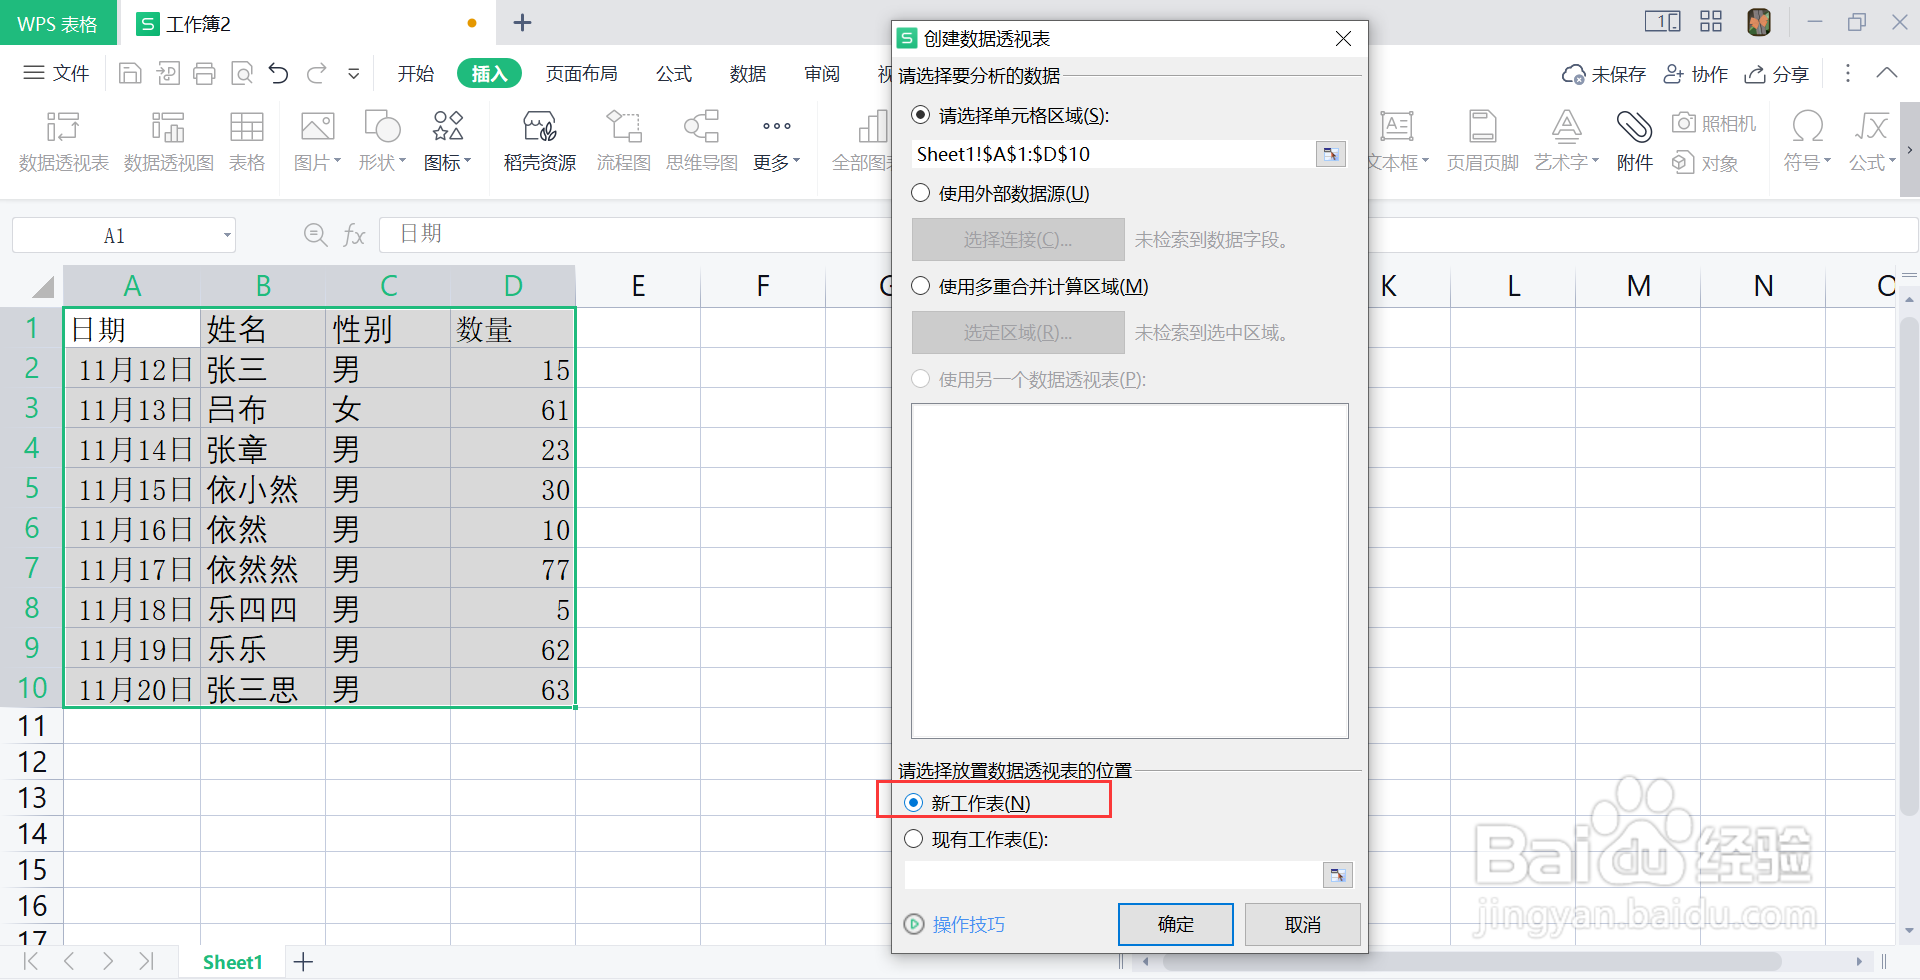Screen dimensions: 1920x980
Task: Switch to the 开始 ribbon tab
Action: coord(415,73)
